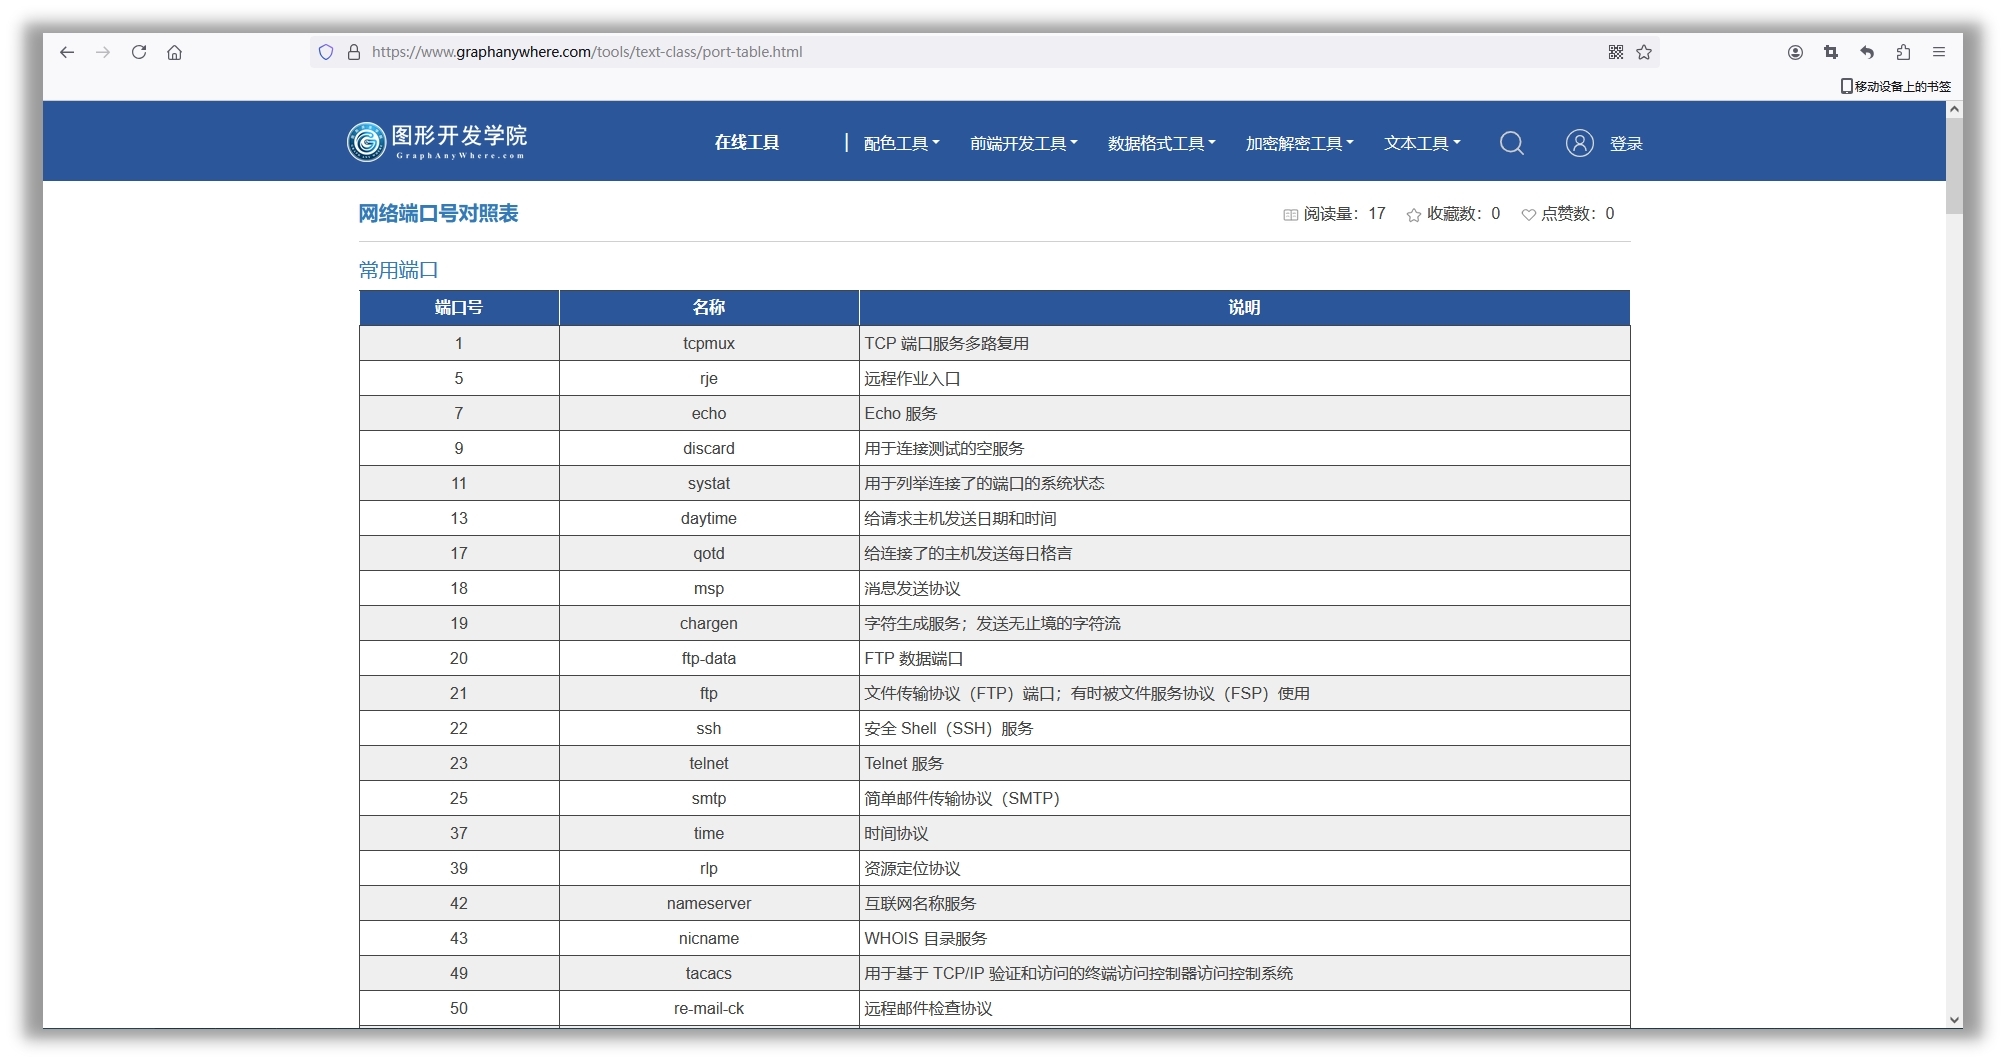Click the port number 37 cell
Viewport: 2006px width, 1063px height.
click(x=459, y=833)
